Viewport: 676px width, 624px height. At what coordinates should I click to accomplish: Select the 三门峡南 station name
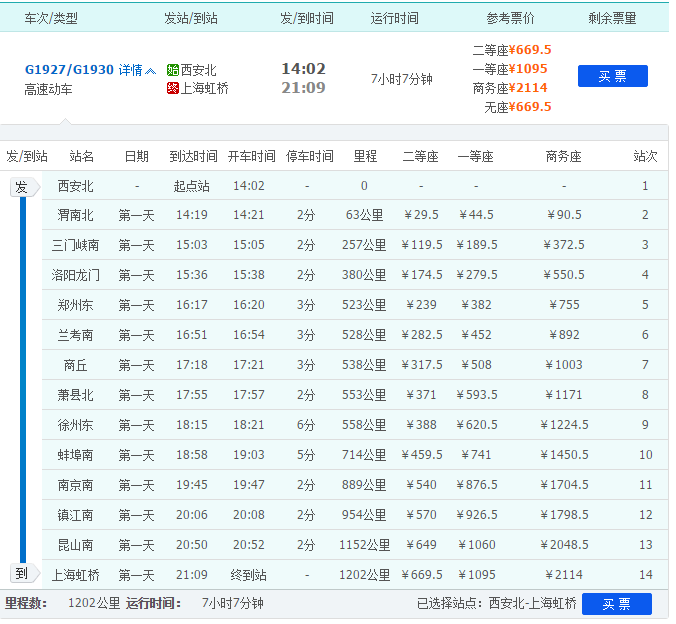[x=75, y=245]
